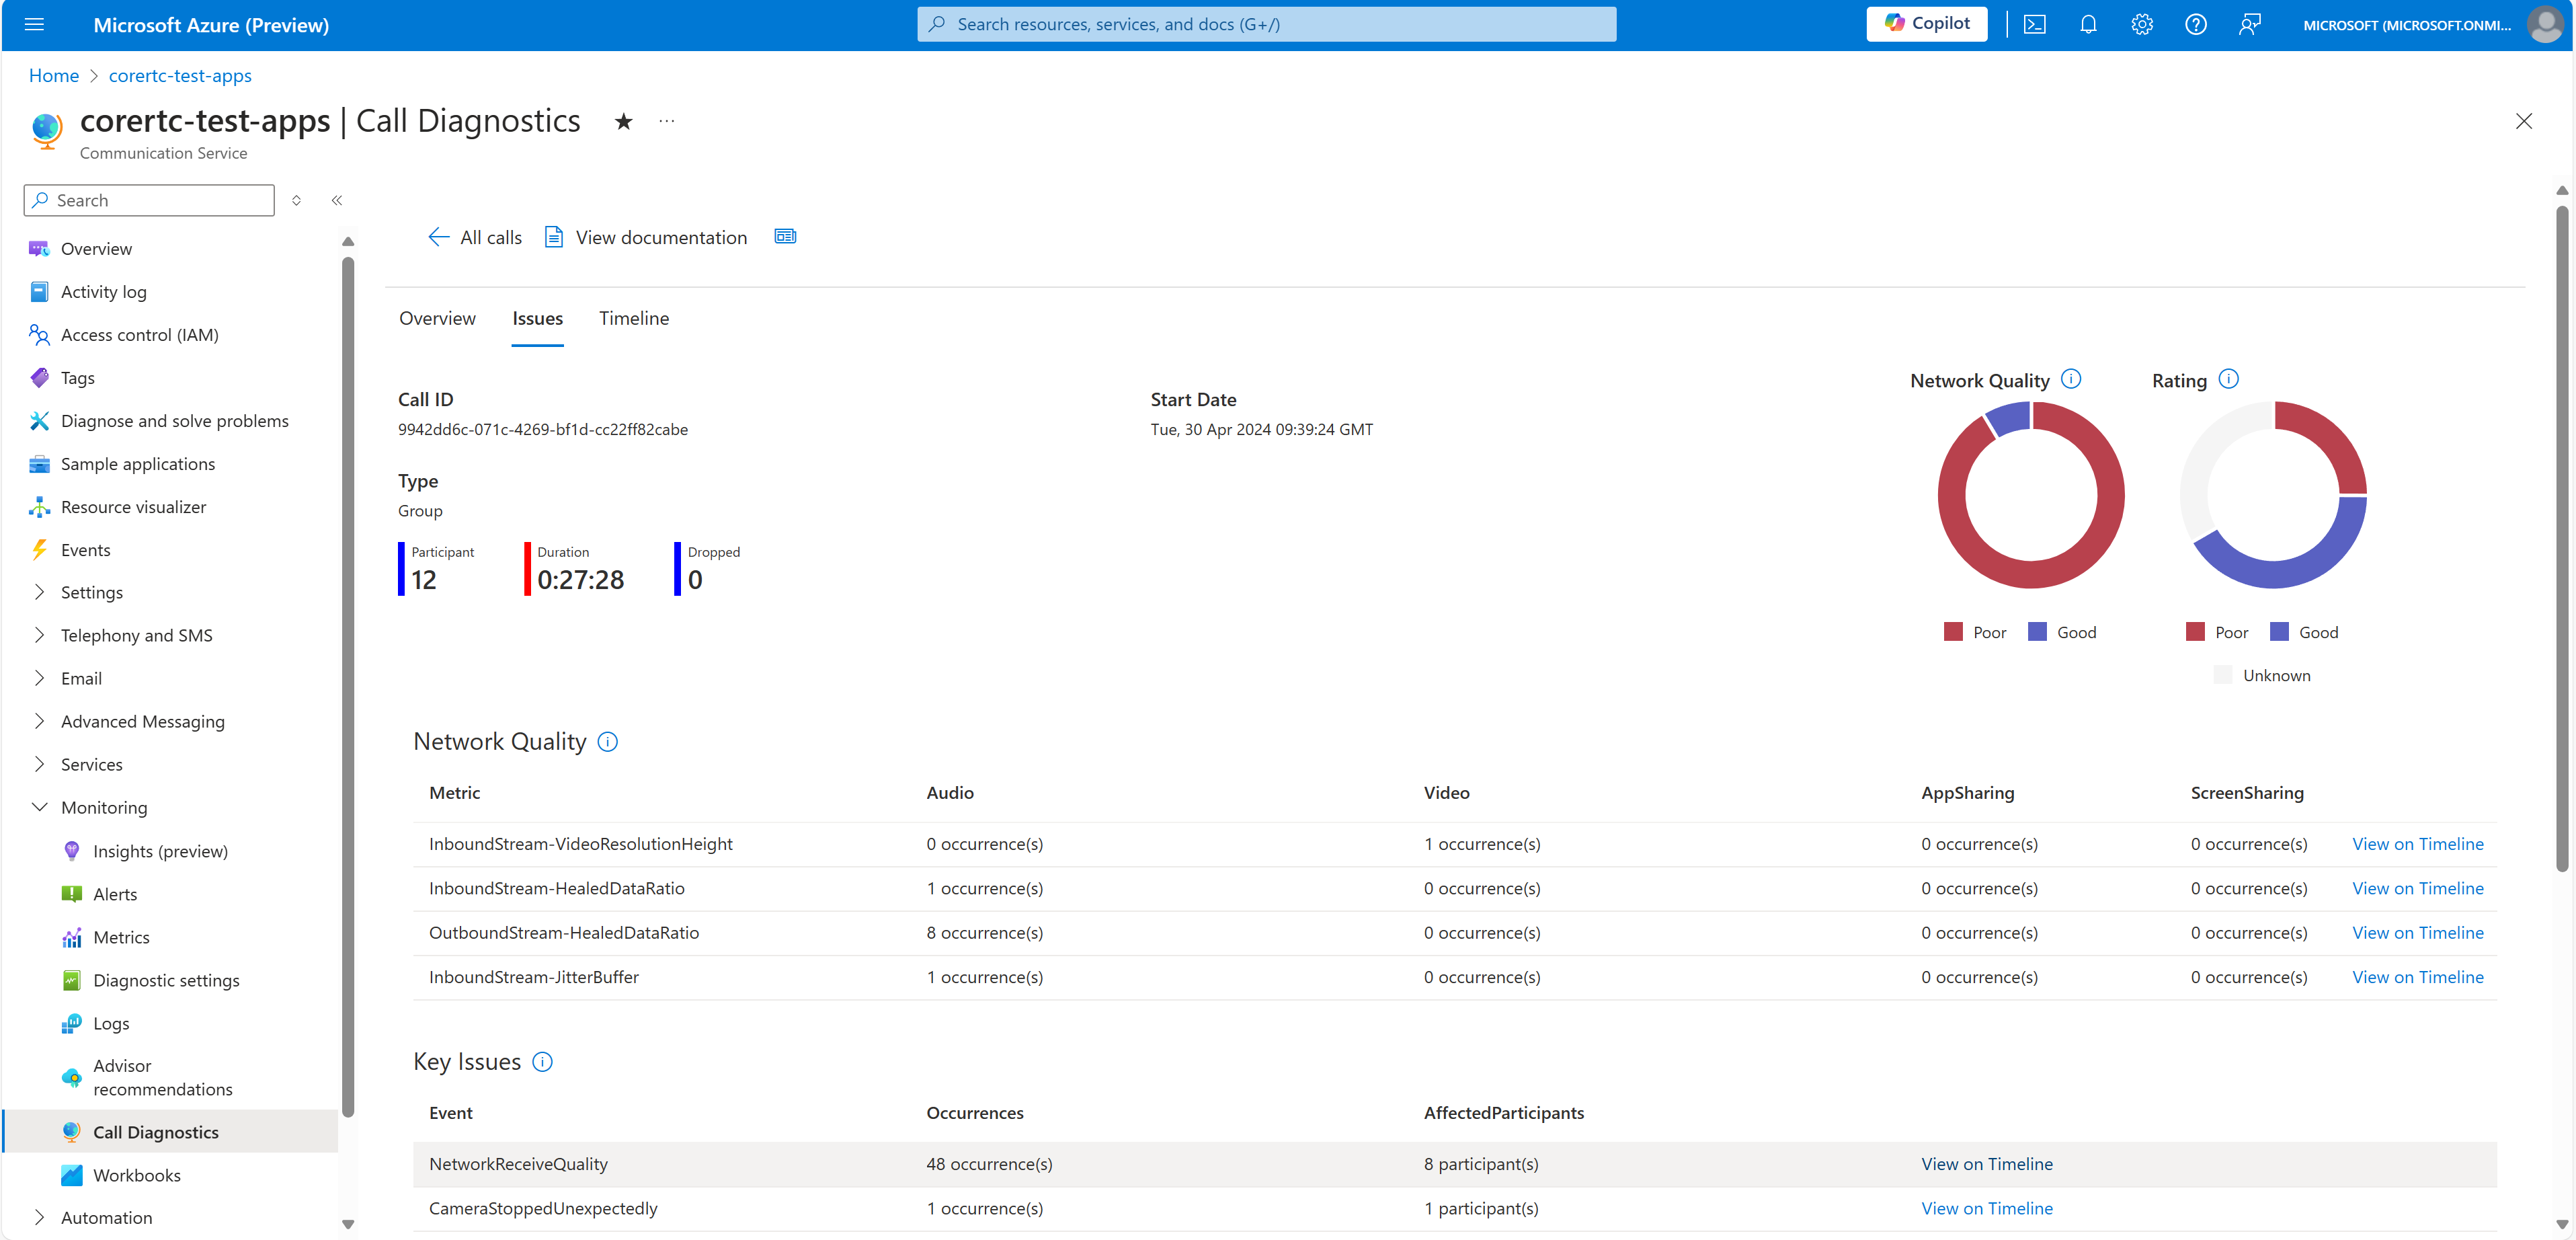Image resolution: width=2576 pixels, height=1240 pixels.
Task: Click the Diagnostic settings icon
Action: click(71, 979)
